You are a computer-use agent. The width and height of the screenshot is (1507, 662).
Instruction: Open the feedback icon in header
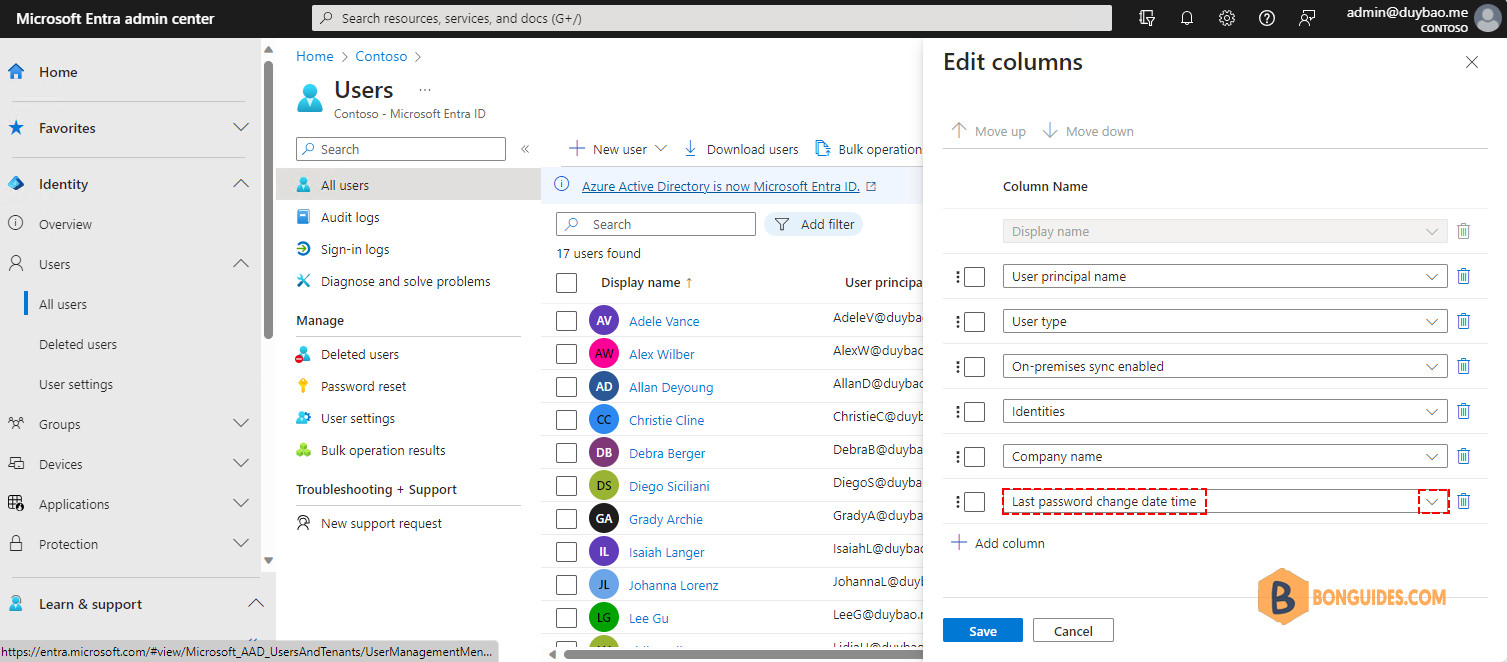[1307, 18]
